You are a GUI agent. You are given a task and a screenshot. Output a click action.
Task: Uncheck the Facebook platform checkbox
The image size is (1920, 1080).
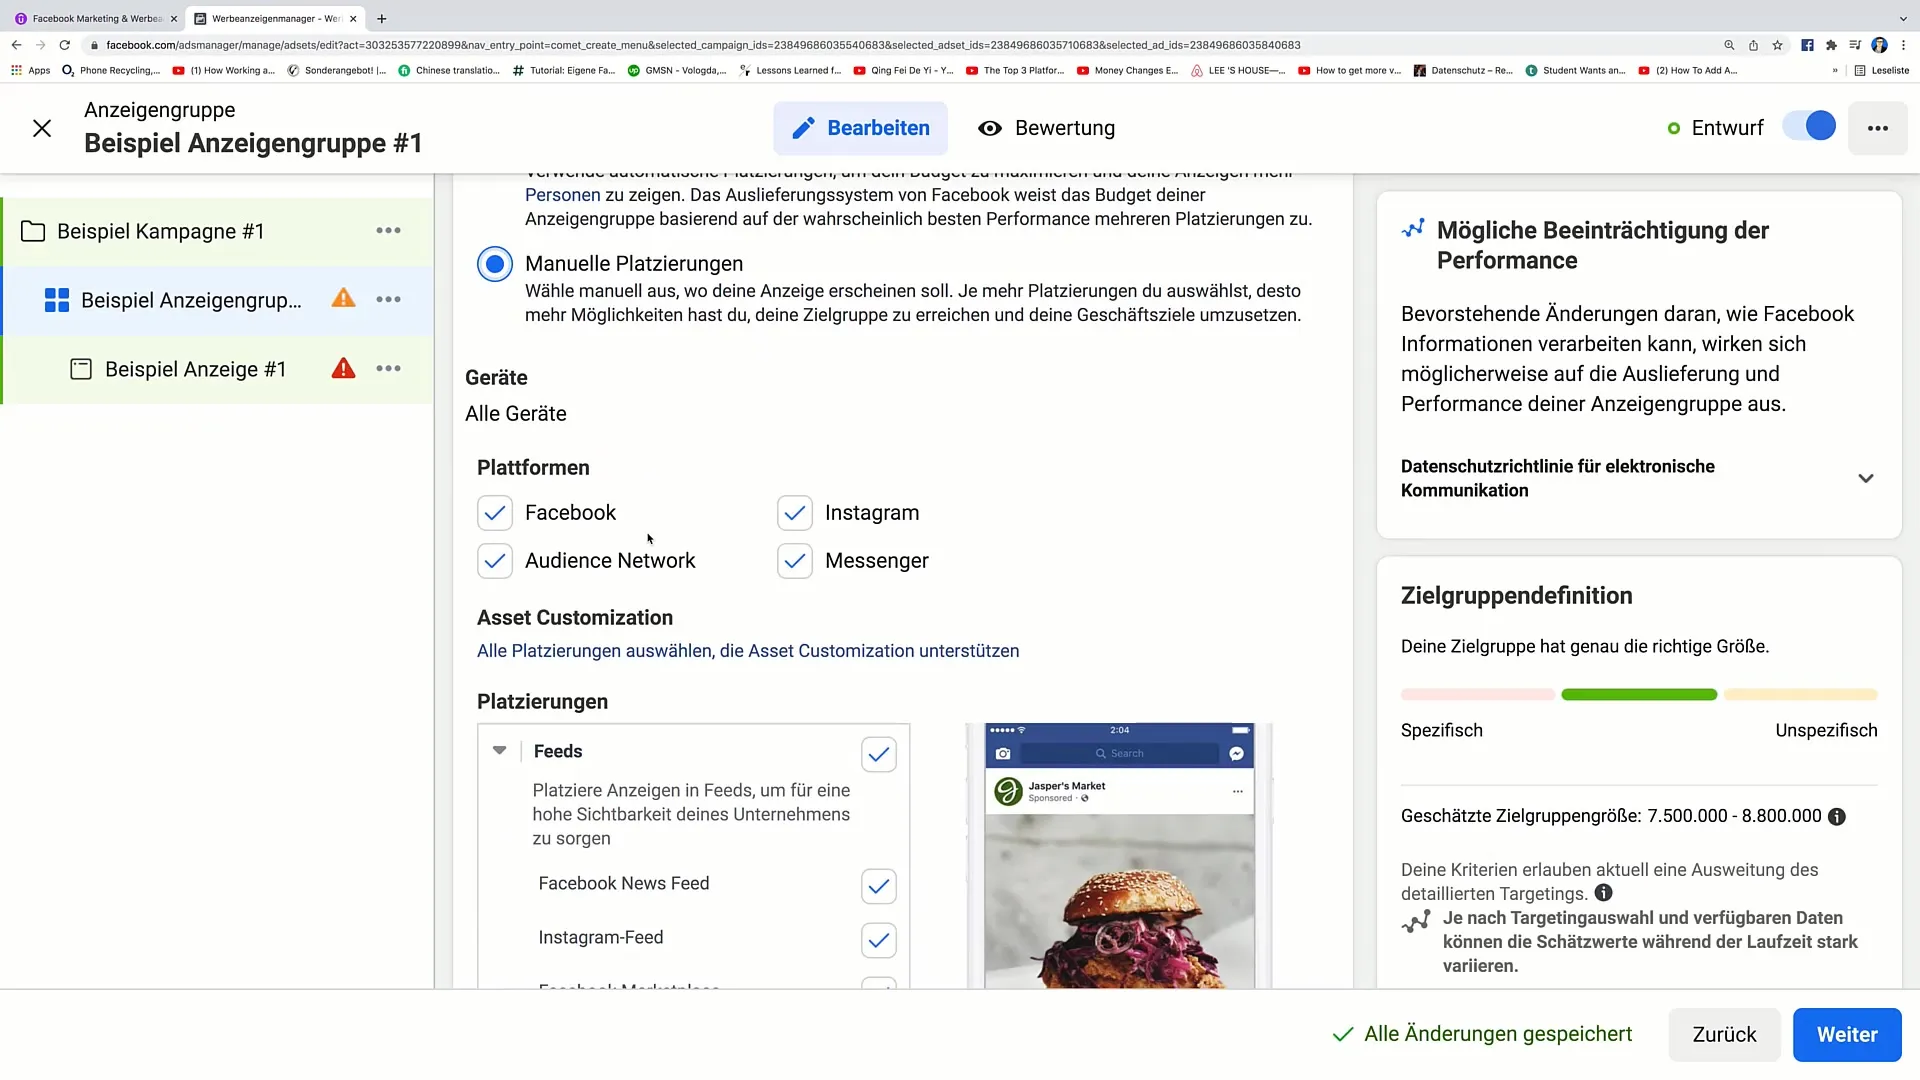[495, 513]
